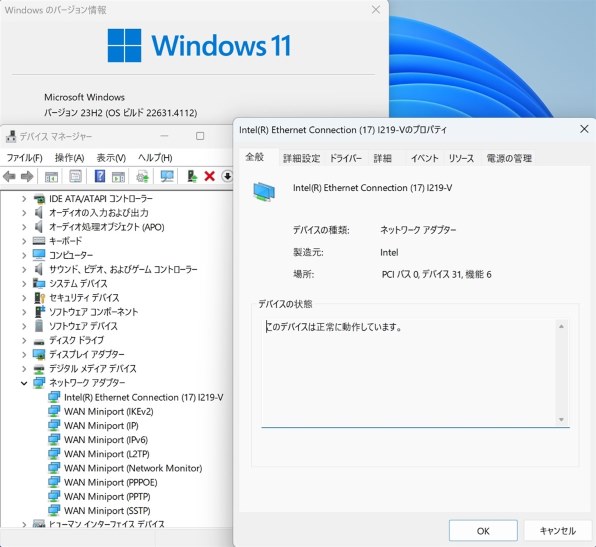Select WAN Miniport (IKEv2) adapter

[x=109, y=411]
